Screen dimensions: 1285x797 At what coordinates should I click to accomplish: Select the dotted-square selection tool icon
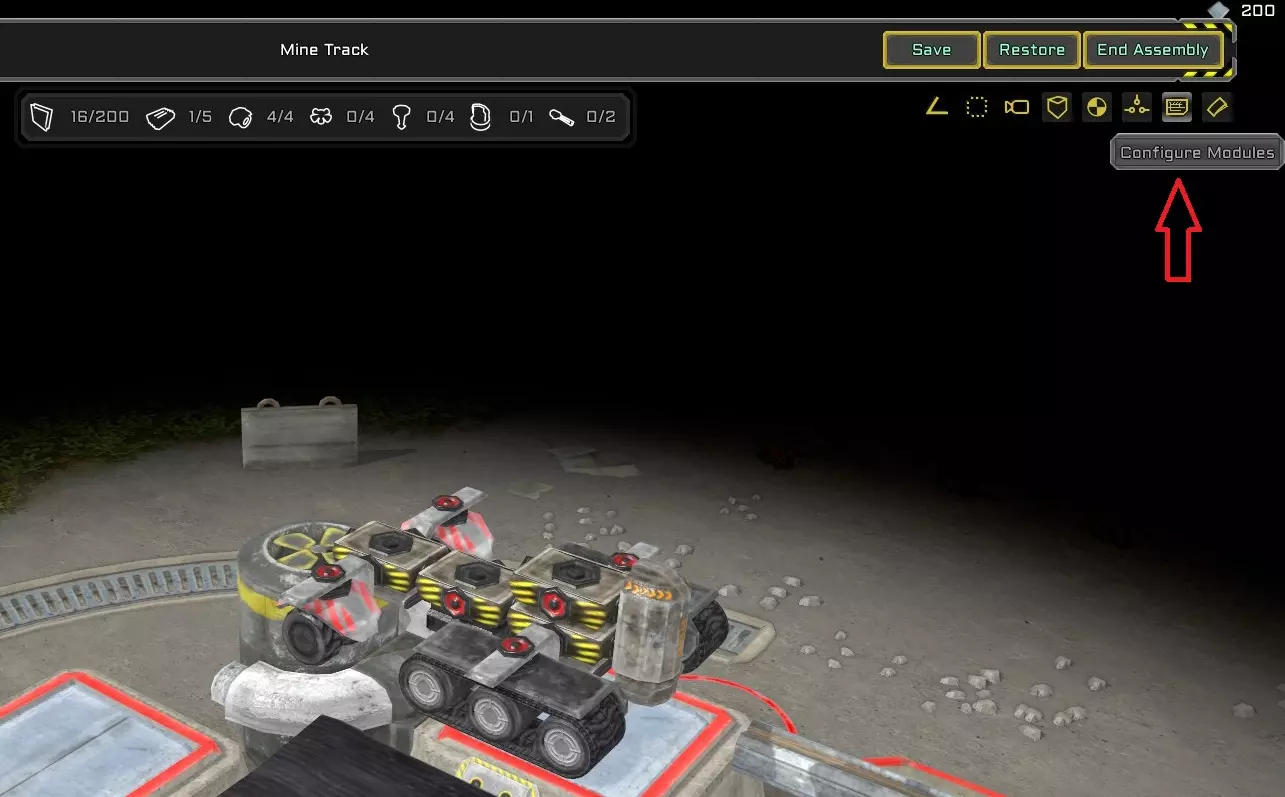(977, 107)
